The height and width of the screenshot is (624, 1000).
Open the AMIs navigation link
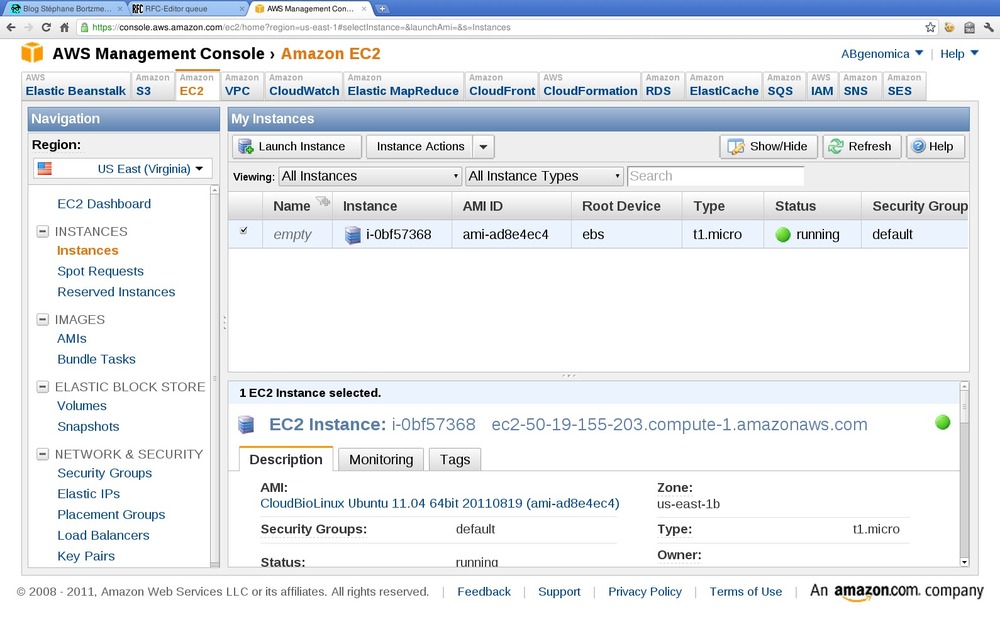coord(71,338)
